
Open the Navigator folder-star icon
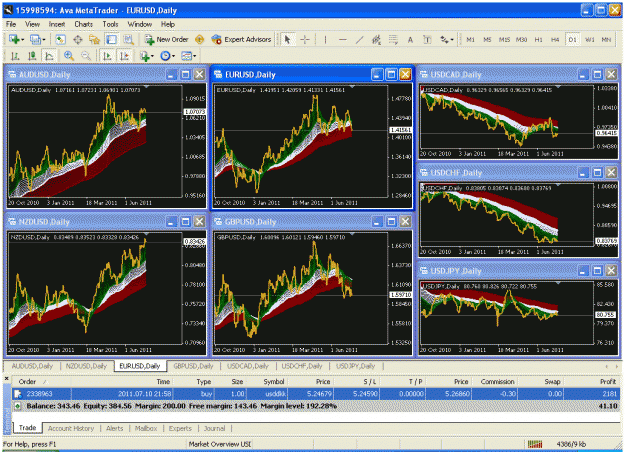pyautogui.click(x=94, y=39)
